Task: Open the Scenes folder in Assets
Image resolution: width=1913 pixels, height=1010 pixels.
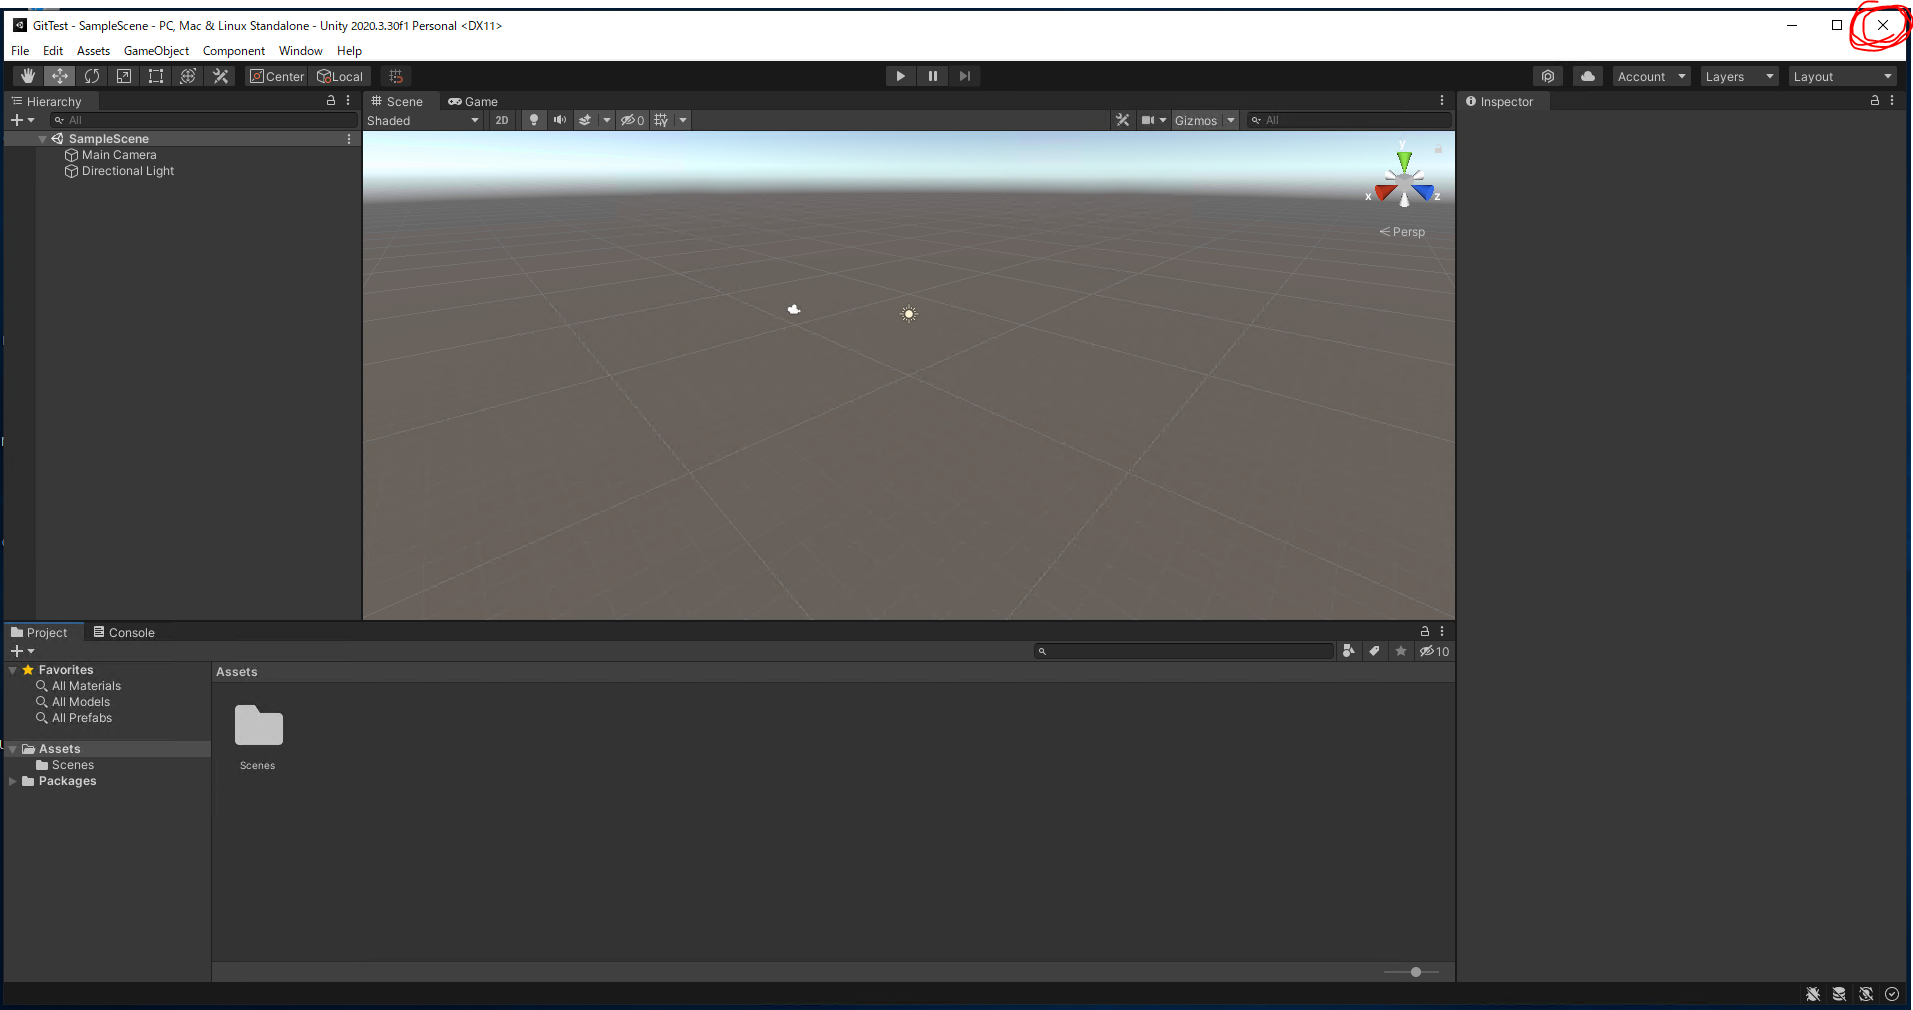Action: pos(257,727)
